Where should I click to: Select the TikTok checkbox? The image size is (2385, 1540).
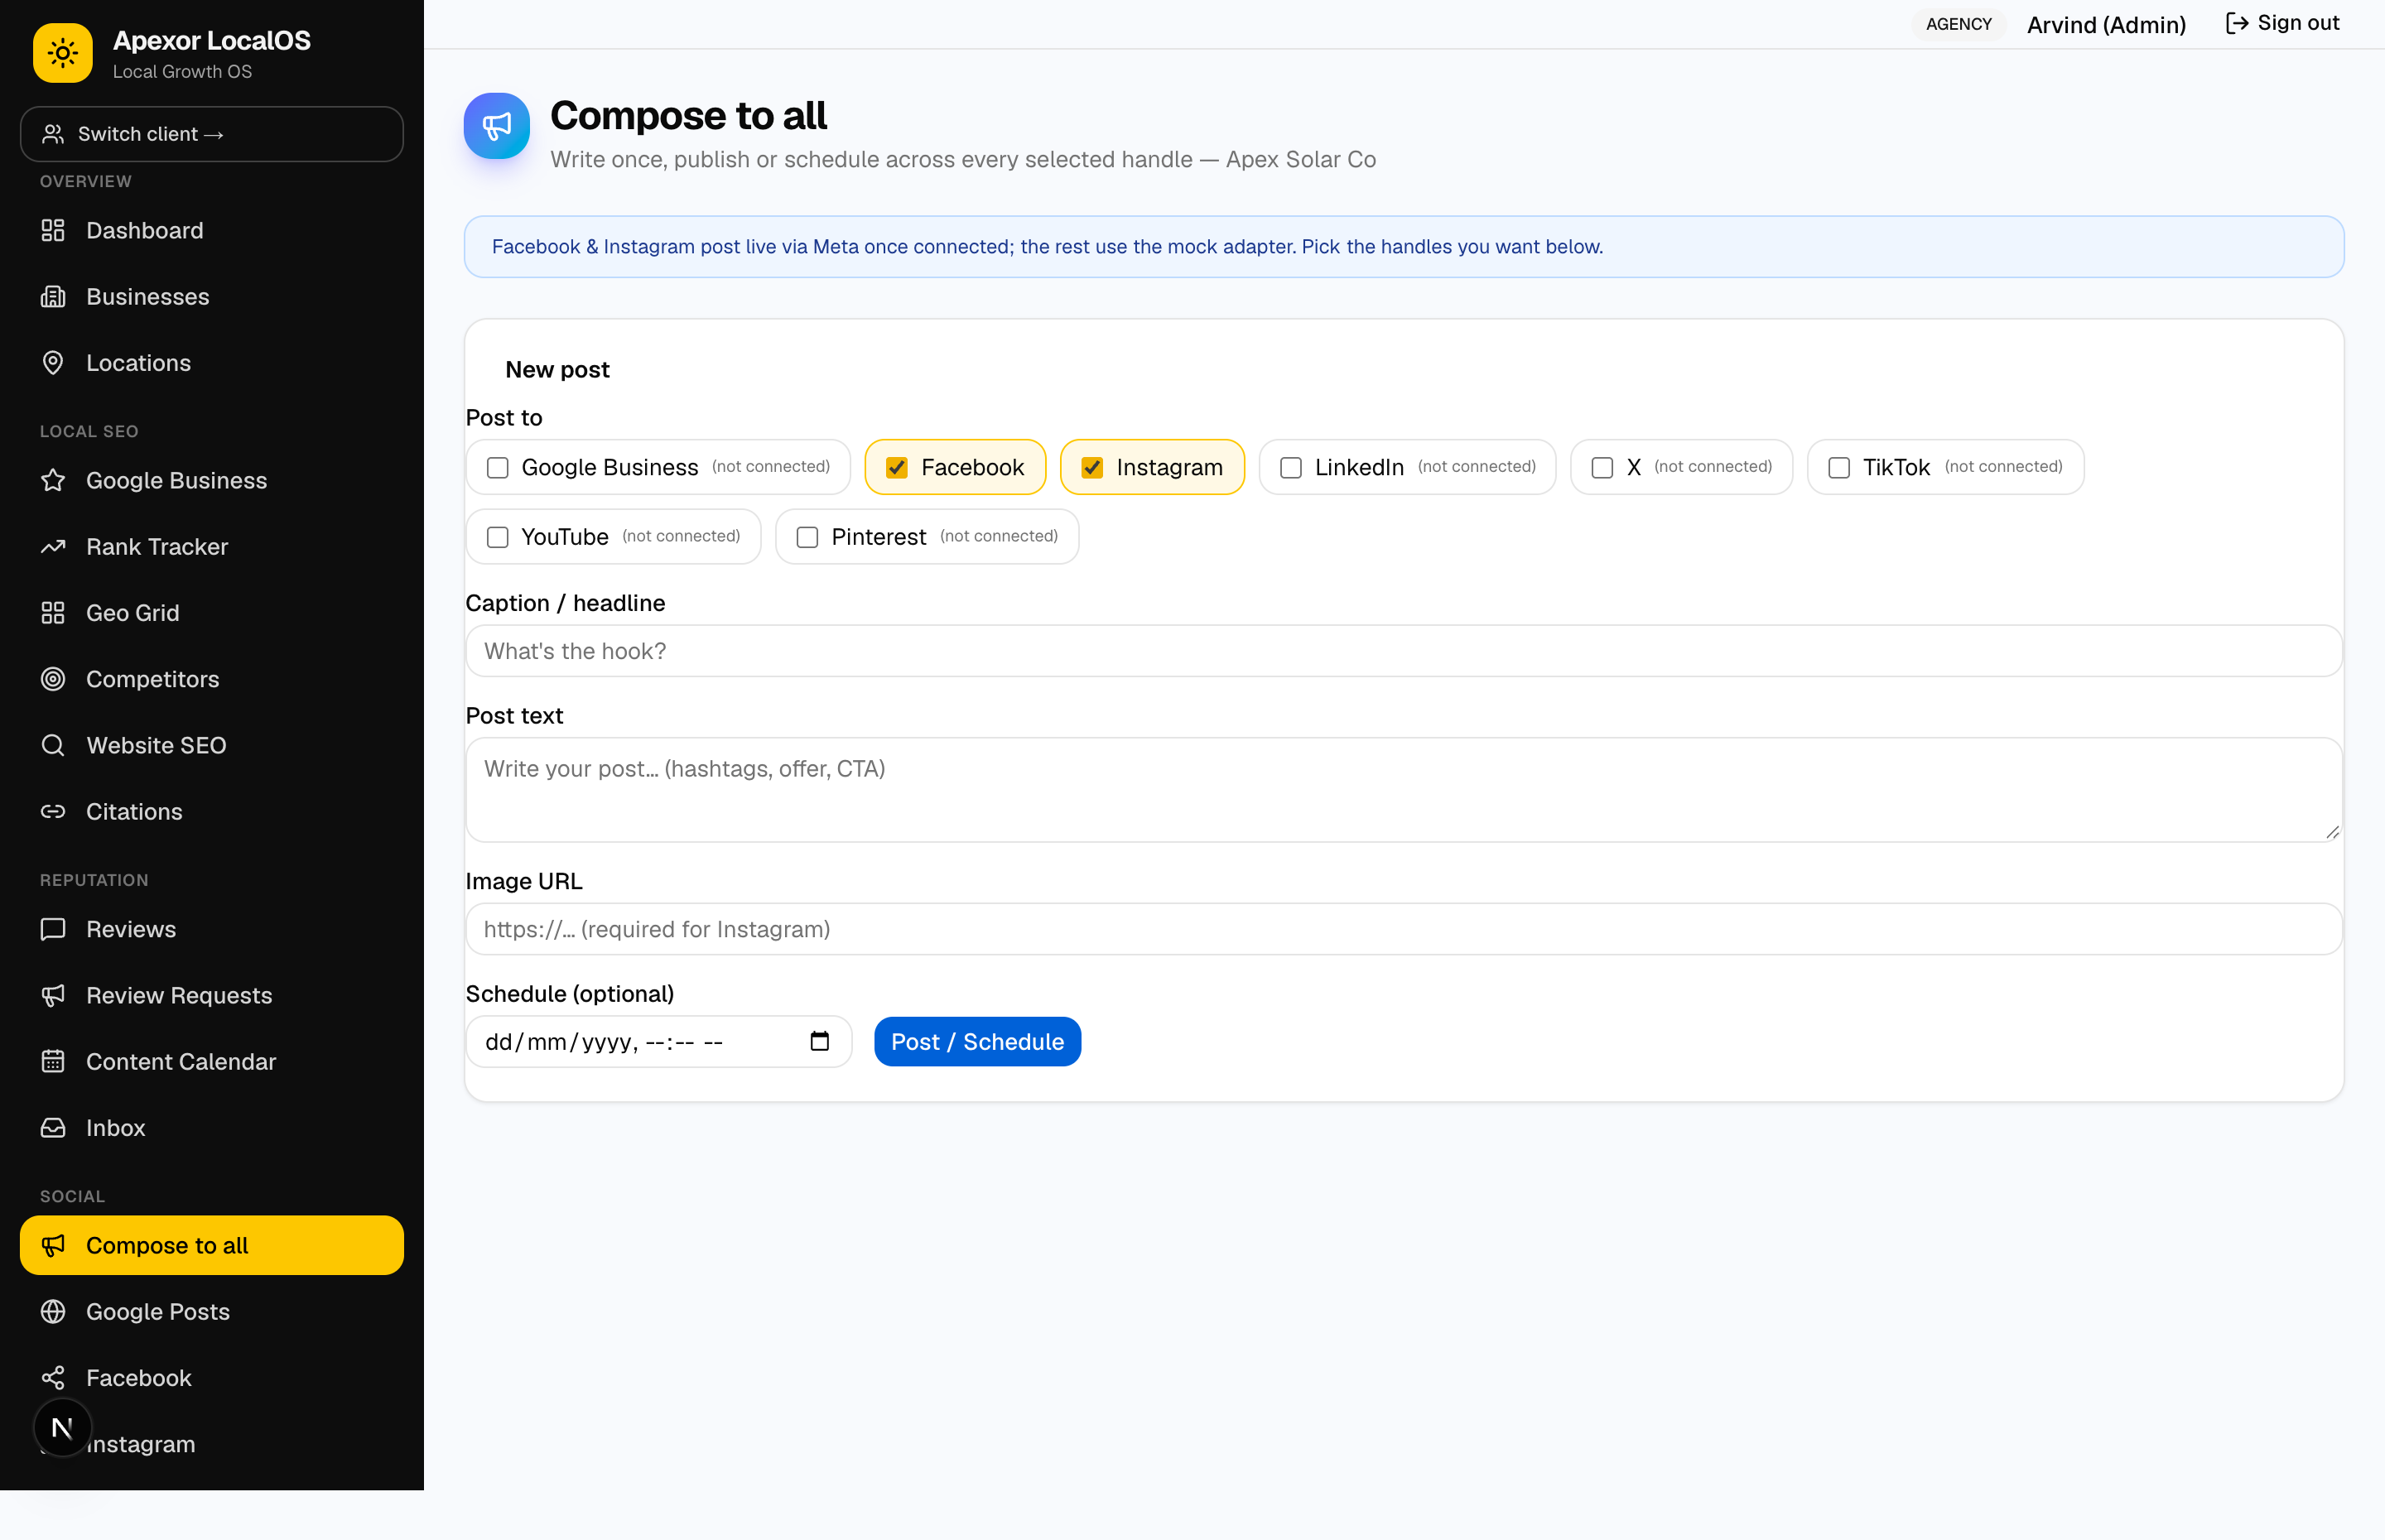(x=1839, y=467)
